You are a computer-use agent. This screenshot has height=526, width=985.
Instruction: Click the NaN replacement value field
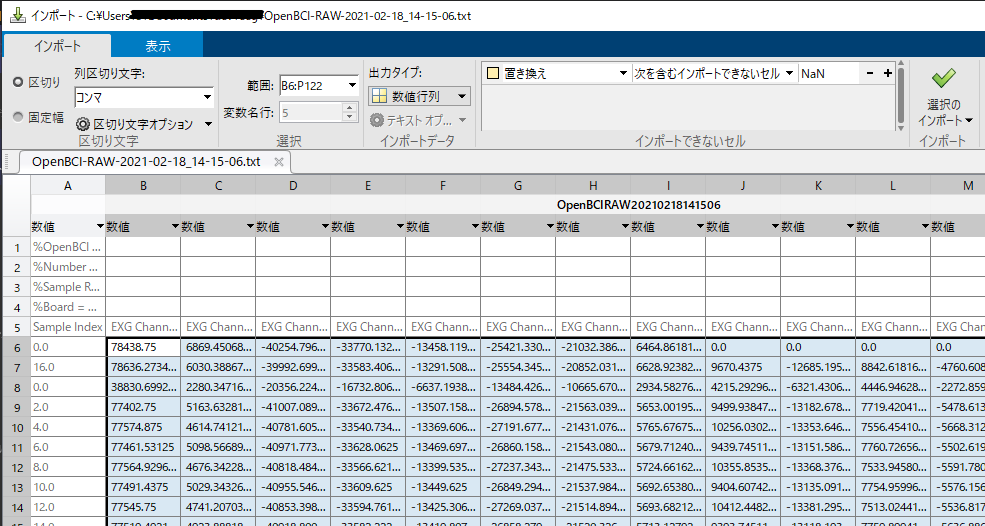coord(829,74)
